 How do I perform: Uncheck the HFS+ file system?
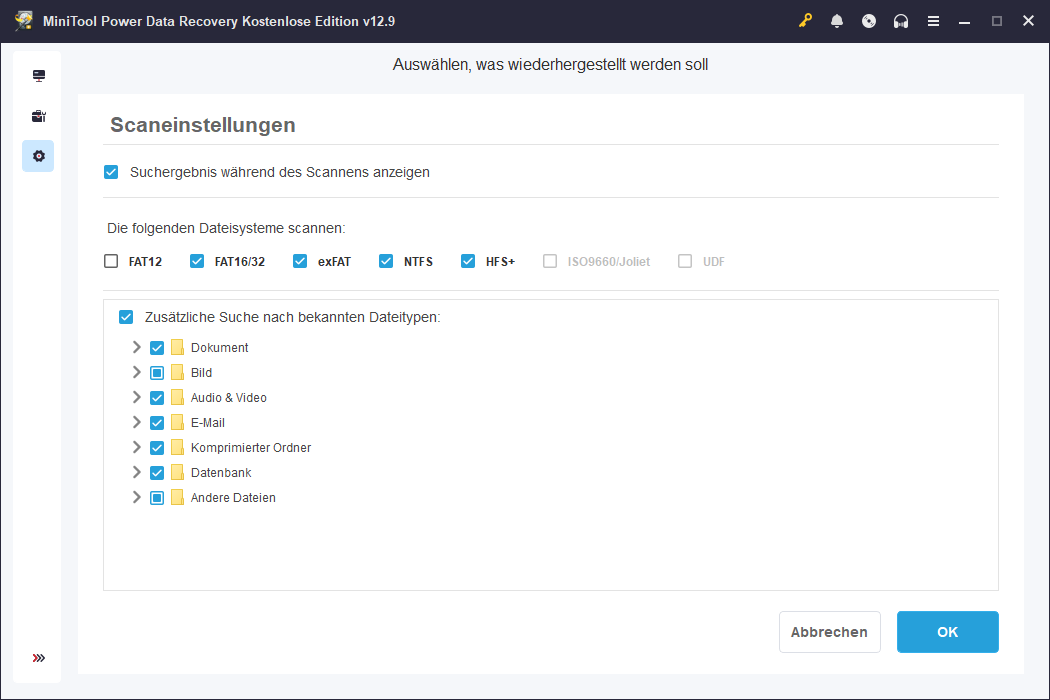point(468,261)
